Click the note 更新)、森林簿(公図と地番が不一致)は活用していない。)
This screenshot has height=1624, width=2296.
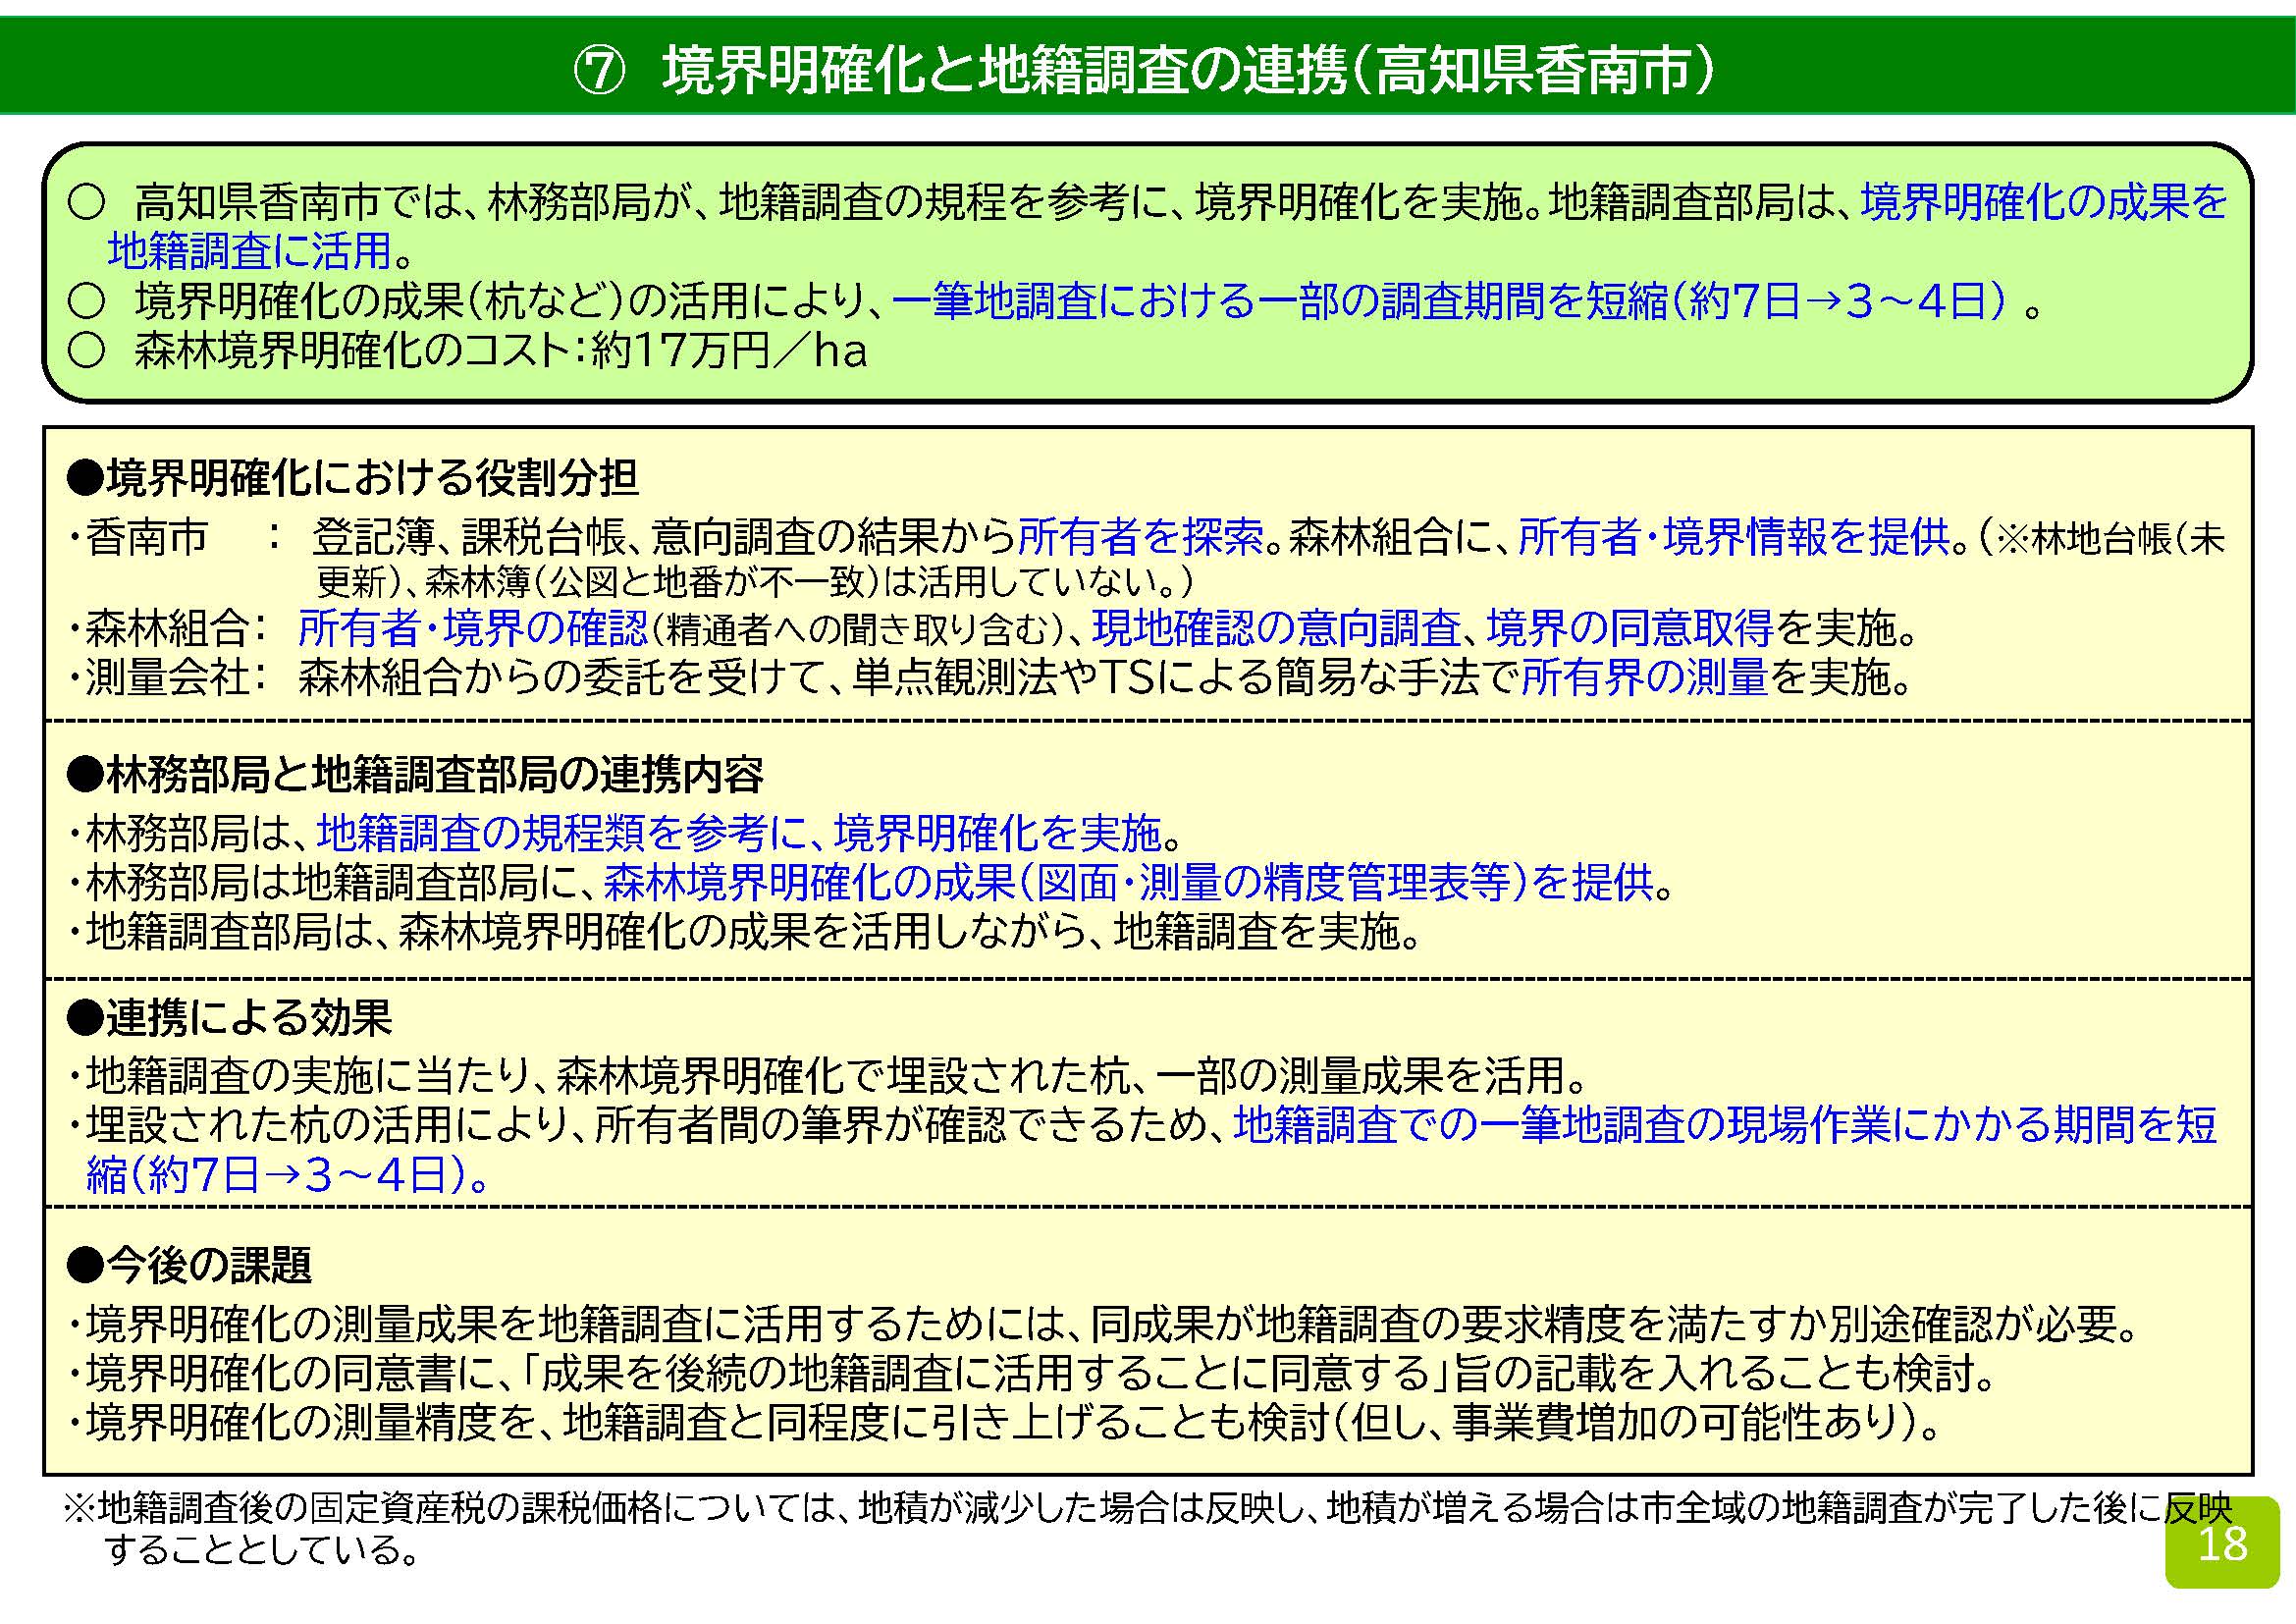point(755,582)
